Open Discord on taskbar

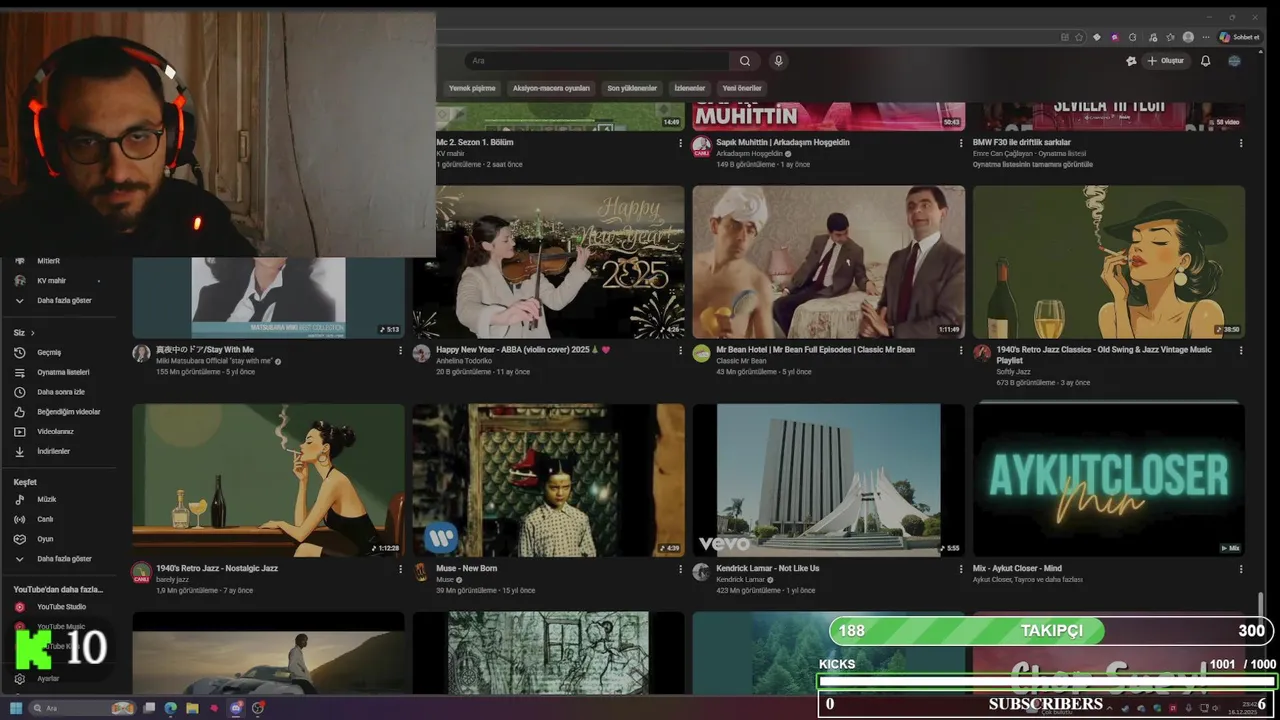236,708
